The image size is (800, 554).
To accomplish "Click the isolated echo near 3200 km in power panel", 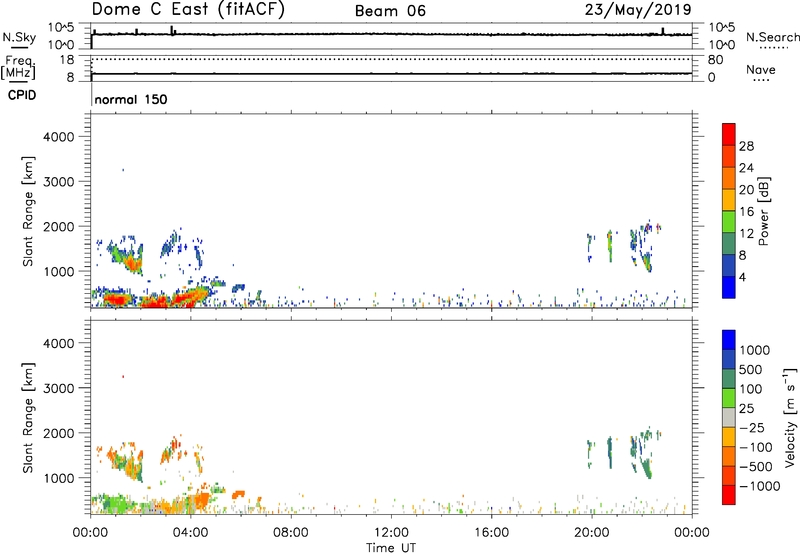I will pyautogui.click(x=123, y=170).
